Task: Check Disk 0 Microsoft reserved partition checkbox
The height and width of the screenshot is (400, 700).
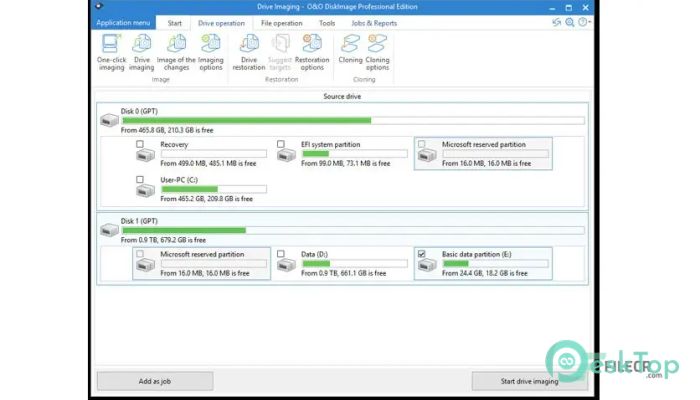Action: click(421, 144)
